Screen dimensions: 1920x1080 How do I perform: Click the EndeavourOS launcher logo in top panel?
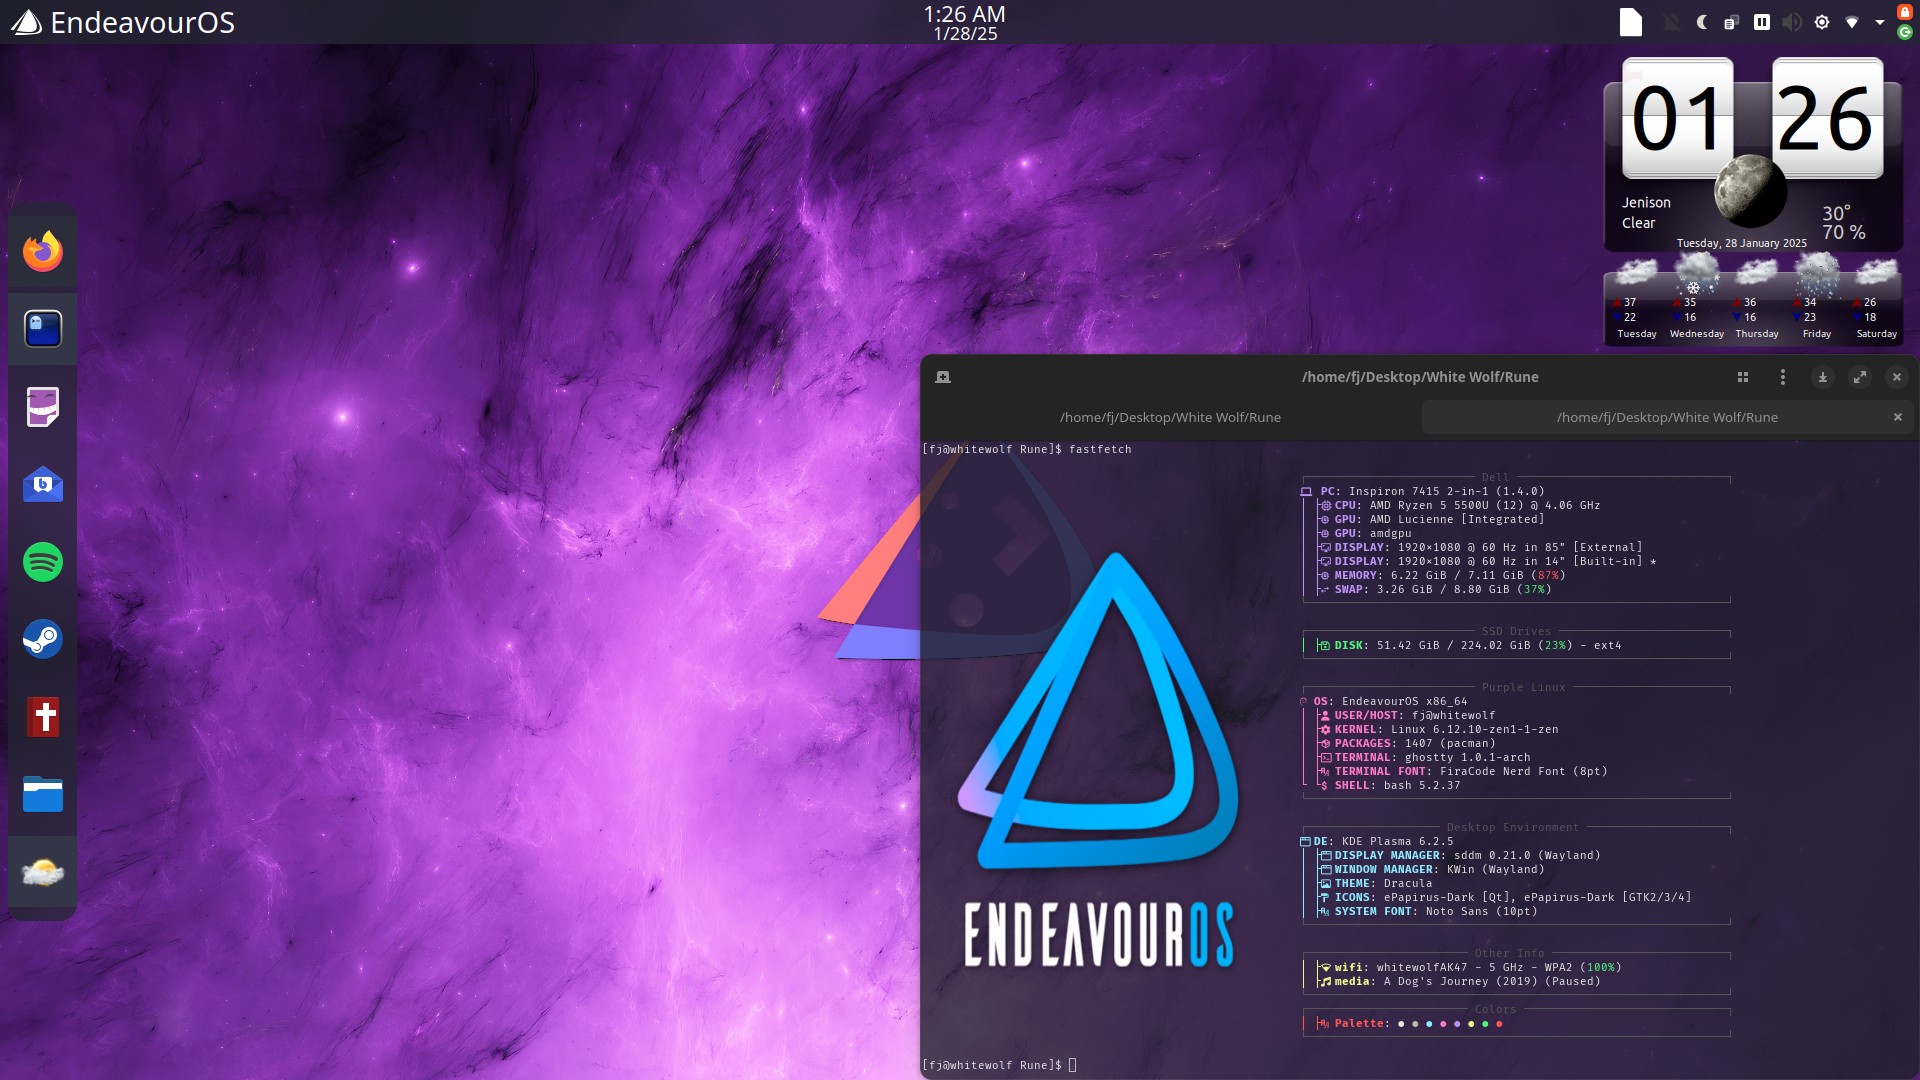pyautogui.click(x=25, y=22)
